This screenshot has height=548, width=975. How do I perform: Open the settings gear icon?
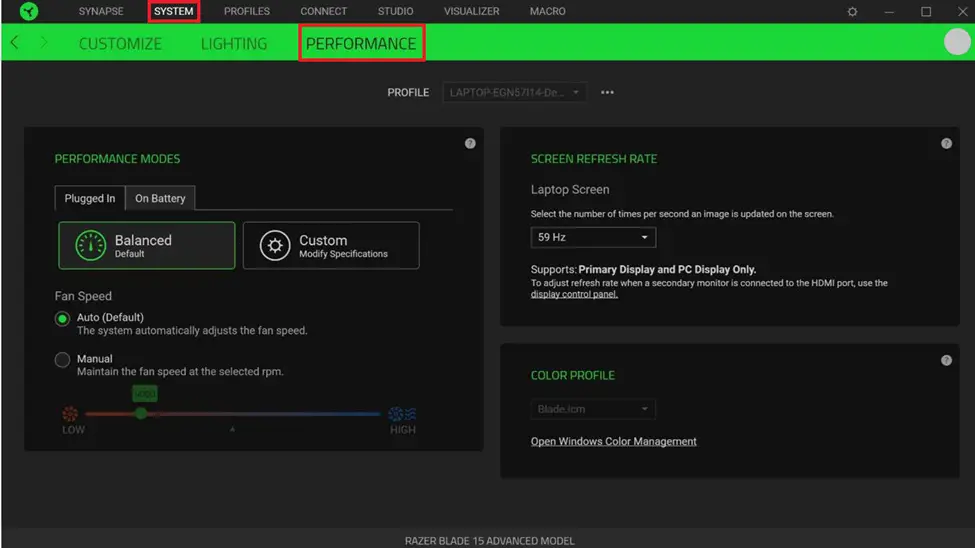852,12
